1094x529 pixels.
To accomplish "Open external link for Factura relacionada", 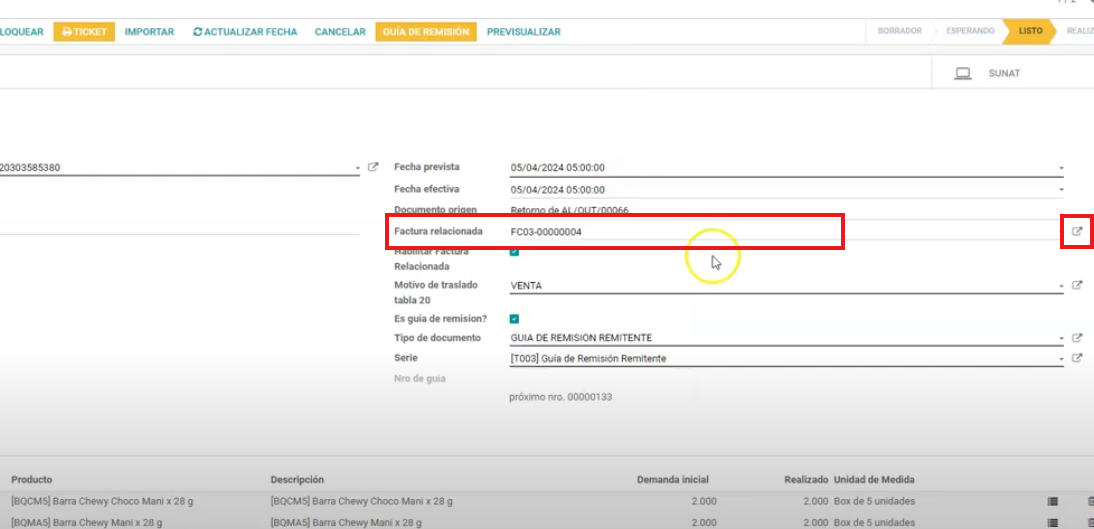I will click(x=1077, y=232).
